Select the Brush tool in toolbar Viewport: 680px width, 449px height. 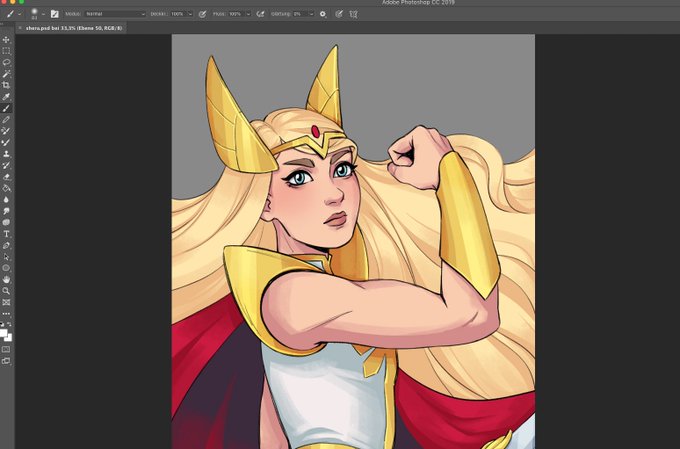pyautogui.click(x=6, y=108)
